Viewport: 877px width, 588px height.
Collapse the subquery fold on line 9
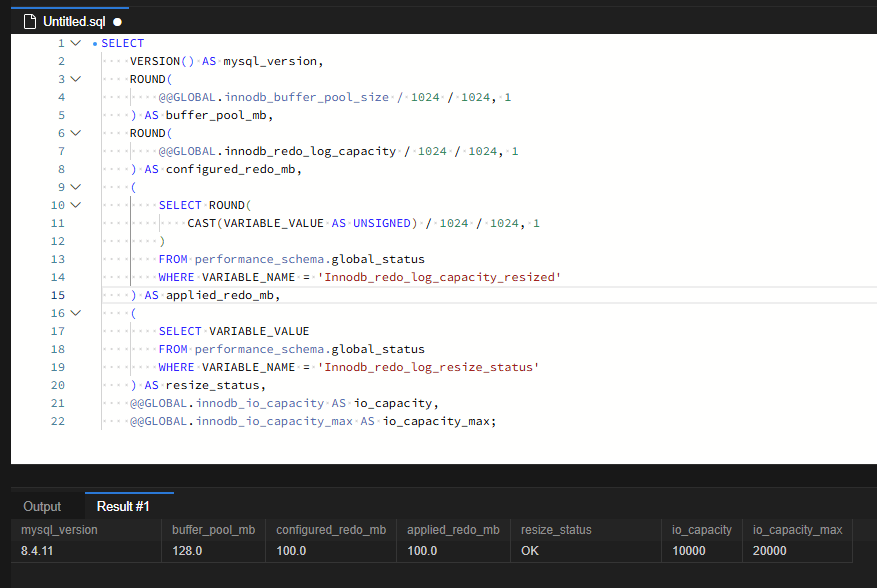76,187
